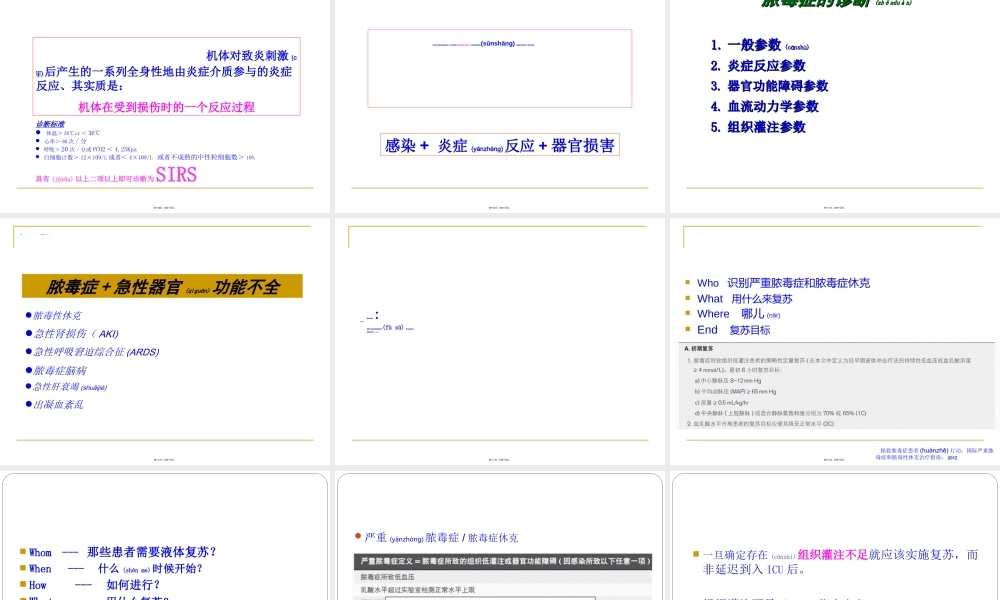Viewport: 1000px width, 600px height.
Task: Open the 组织灌注不足 ICU slide
Action: point(834,536)
